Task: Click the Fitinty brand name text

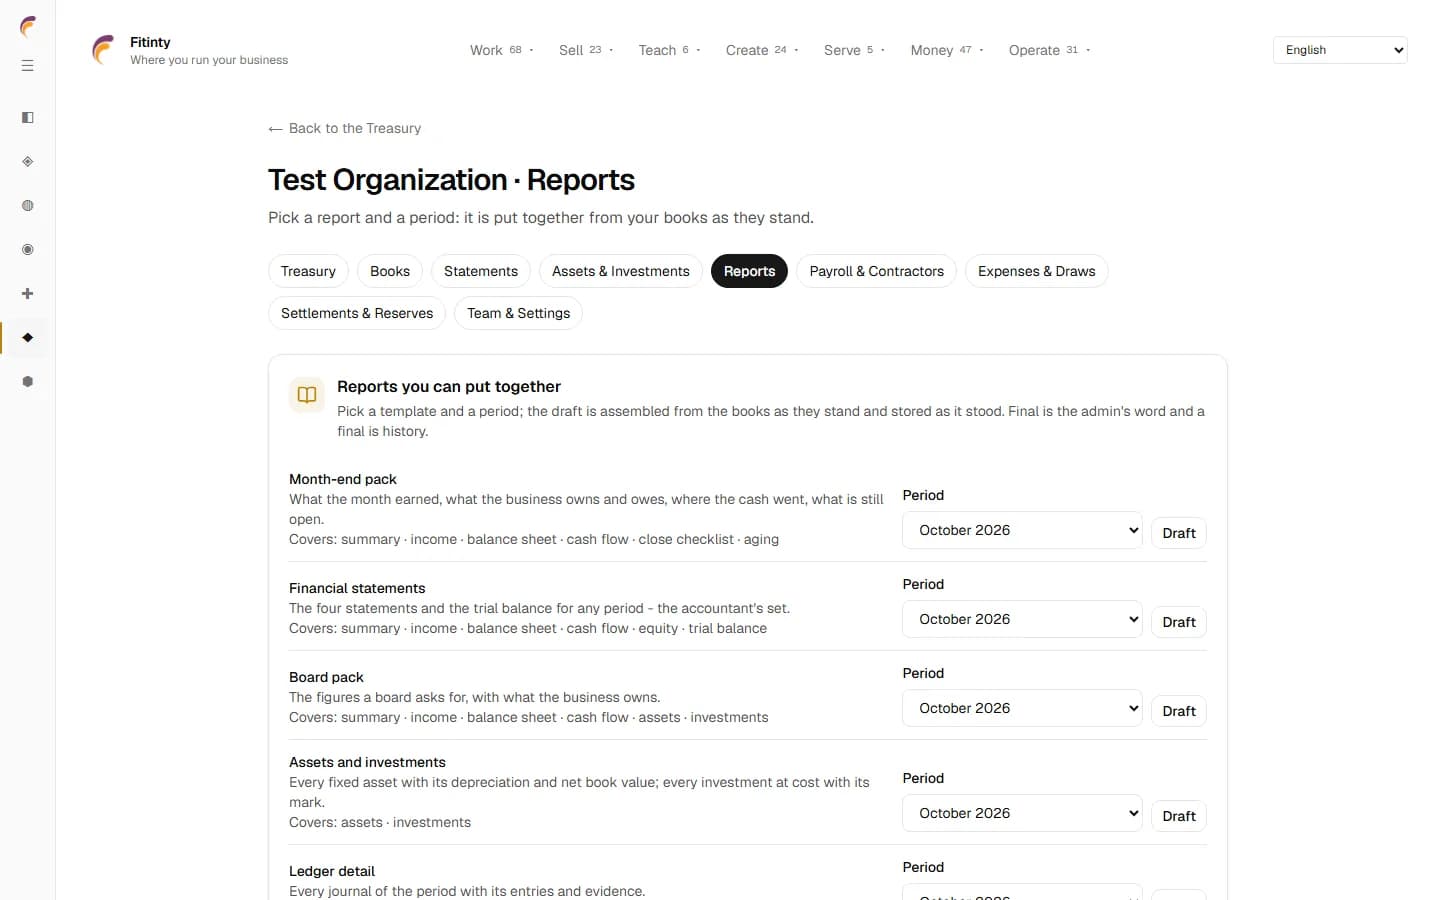Action: pos(150,42)
